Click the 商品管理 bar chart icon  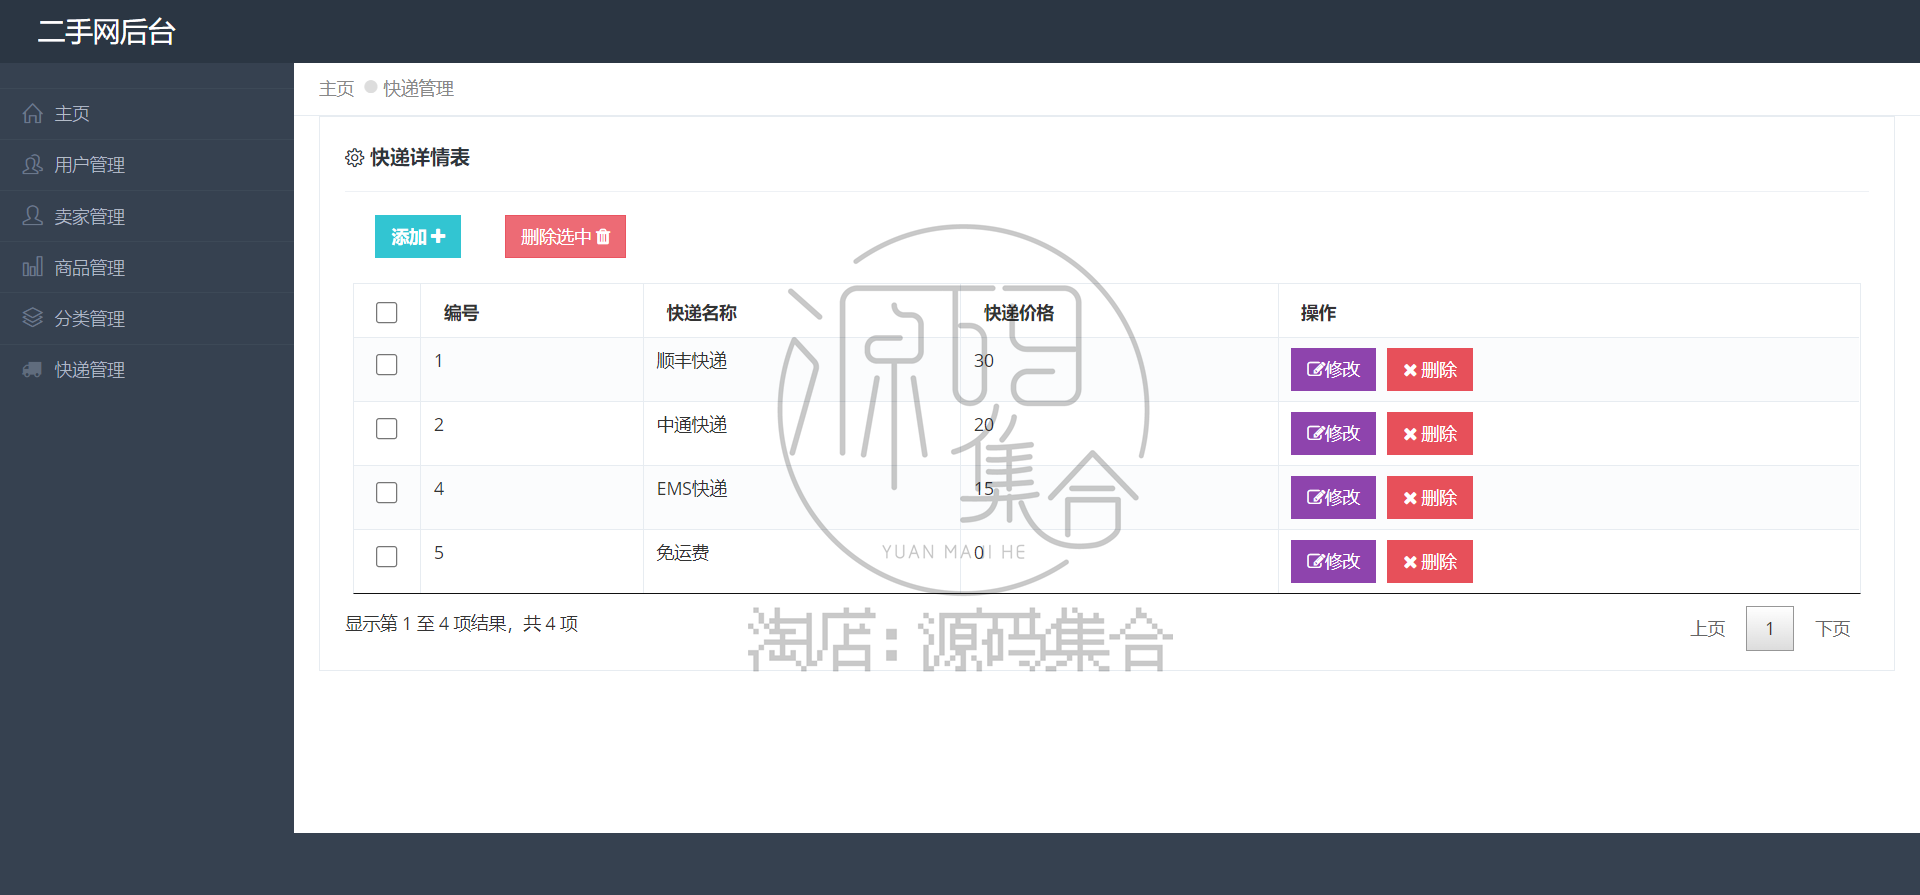33,267
